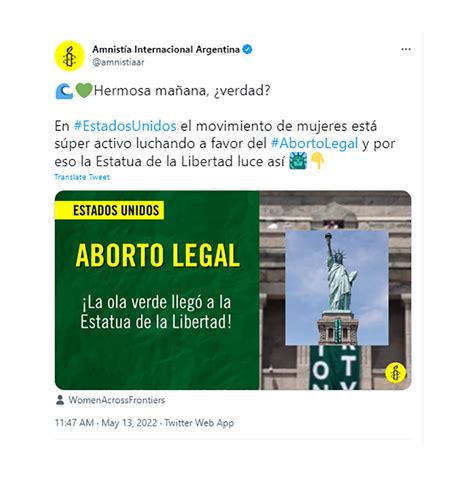The width and height of the screenshot is (474, 477).
Task: Click the yellow ESTADOS UNIDOS banner label
Action: click(109, 210)
